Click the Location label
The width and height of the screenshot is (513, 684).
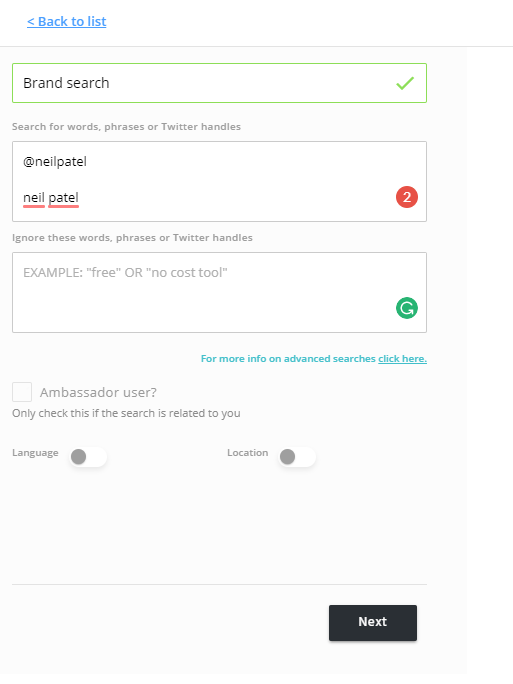pyautogui.click(x=247, y=453)
